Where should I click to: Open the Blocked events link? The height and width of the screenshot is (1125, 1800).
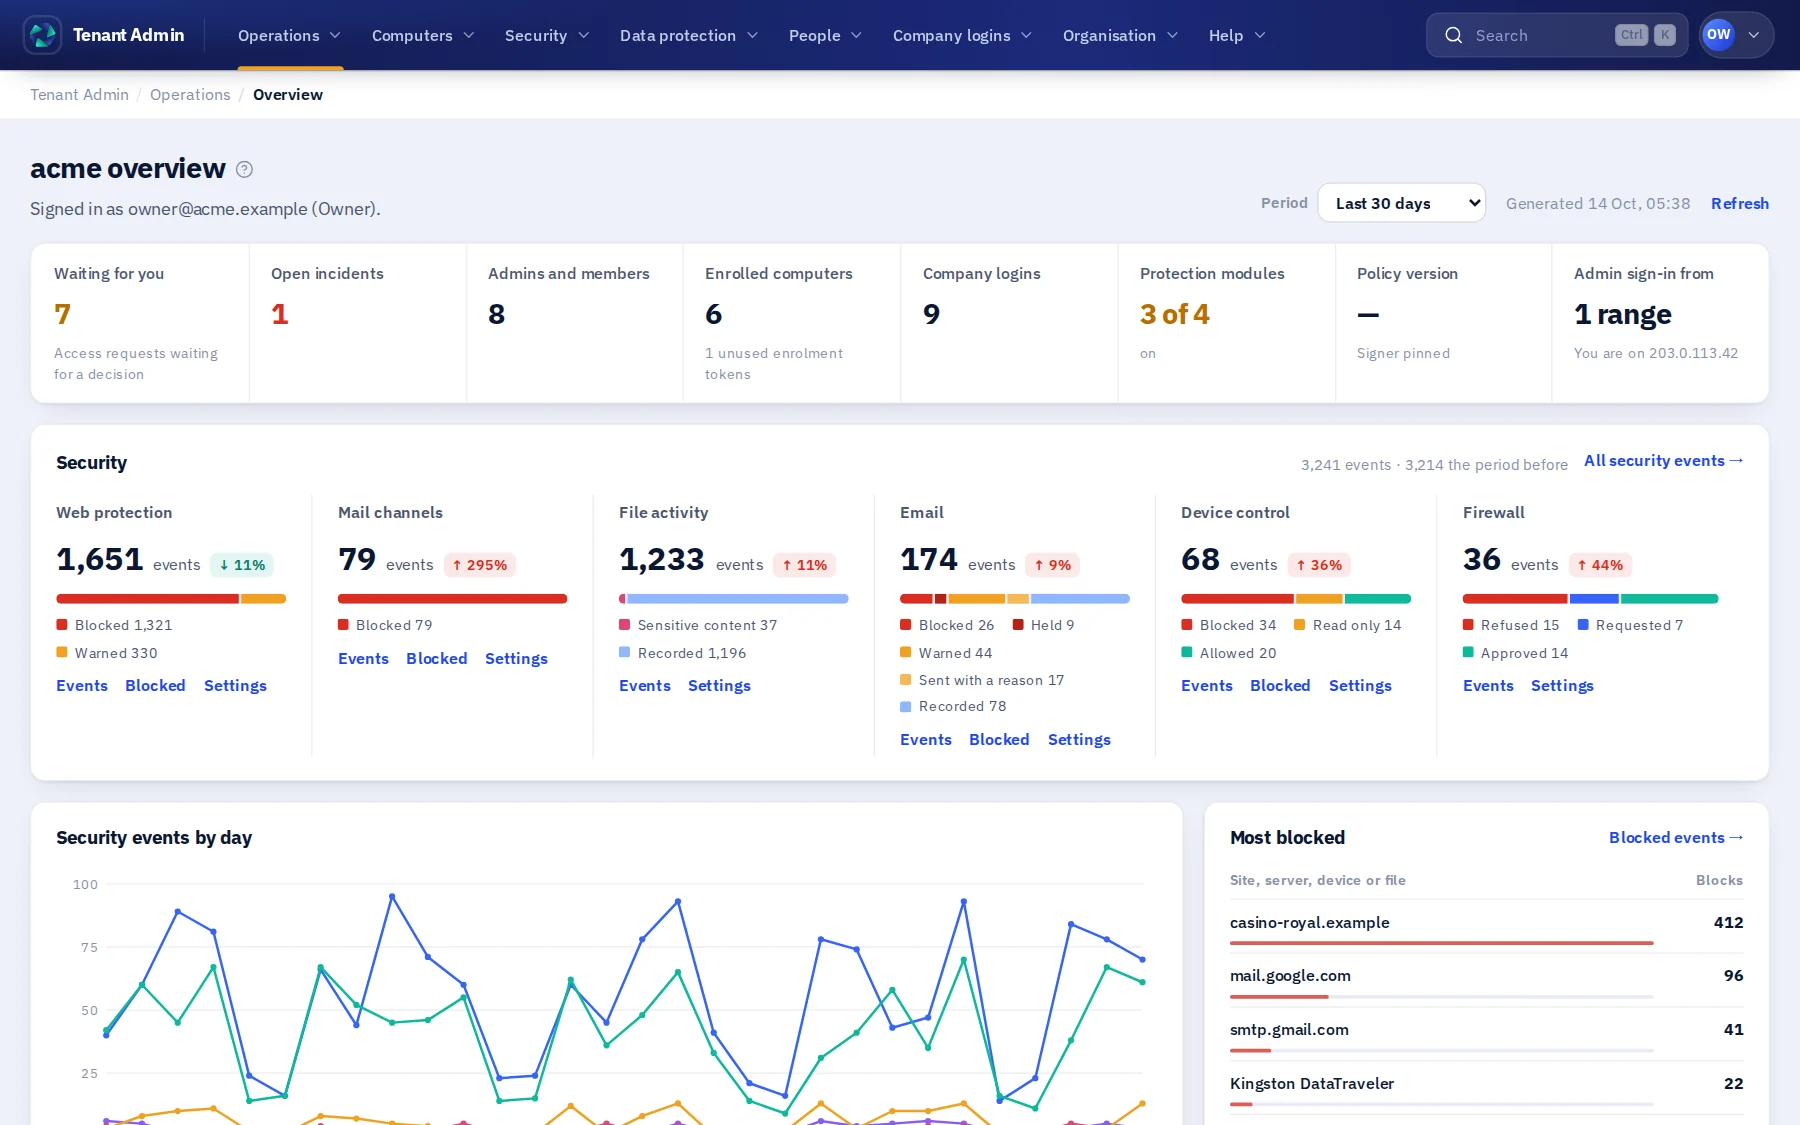coord(1676,838)
